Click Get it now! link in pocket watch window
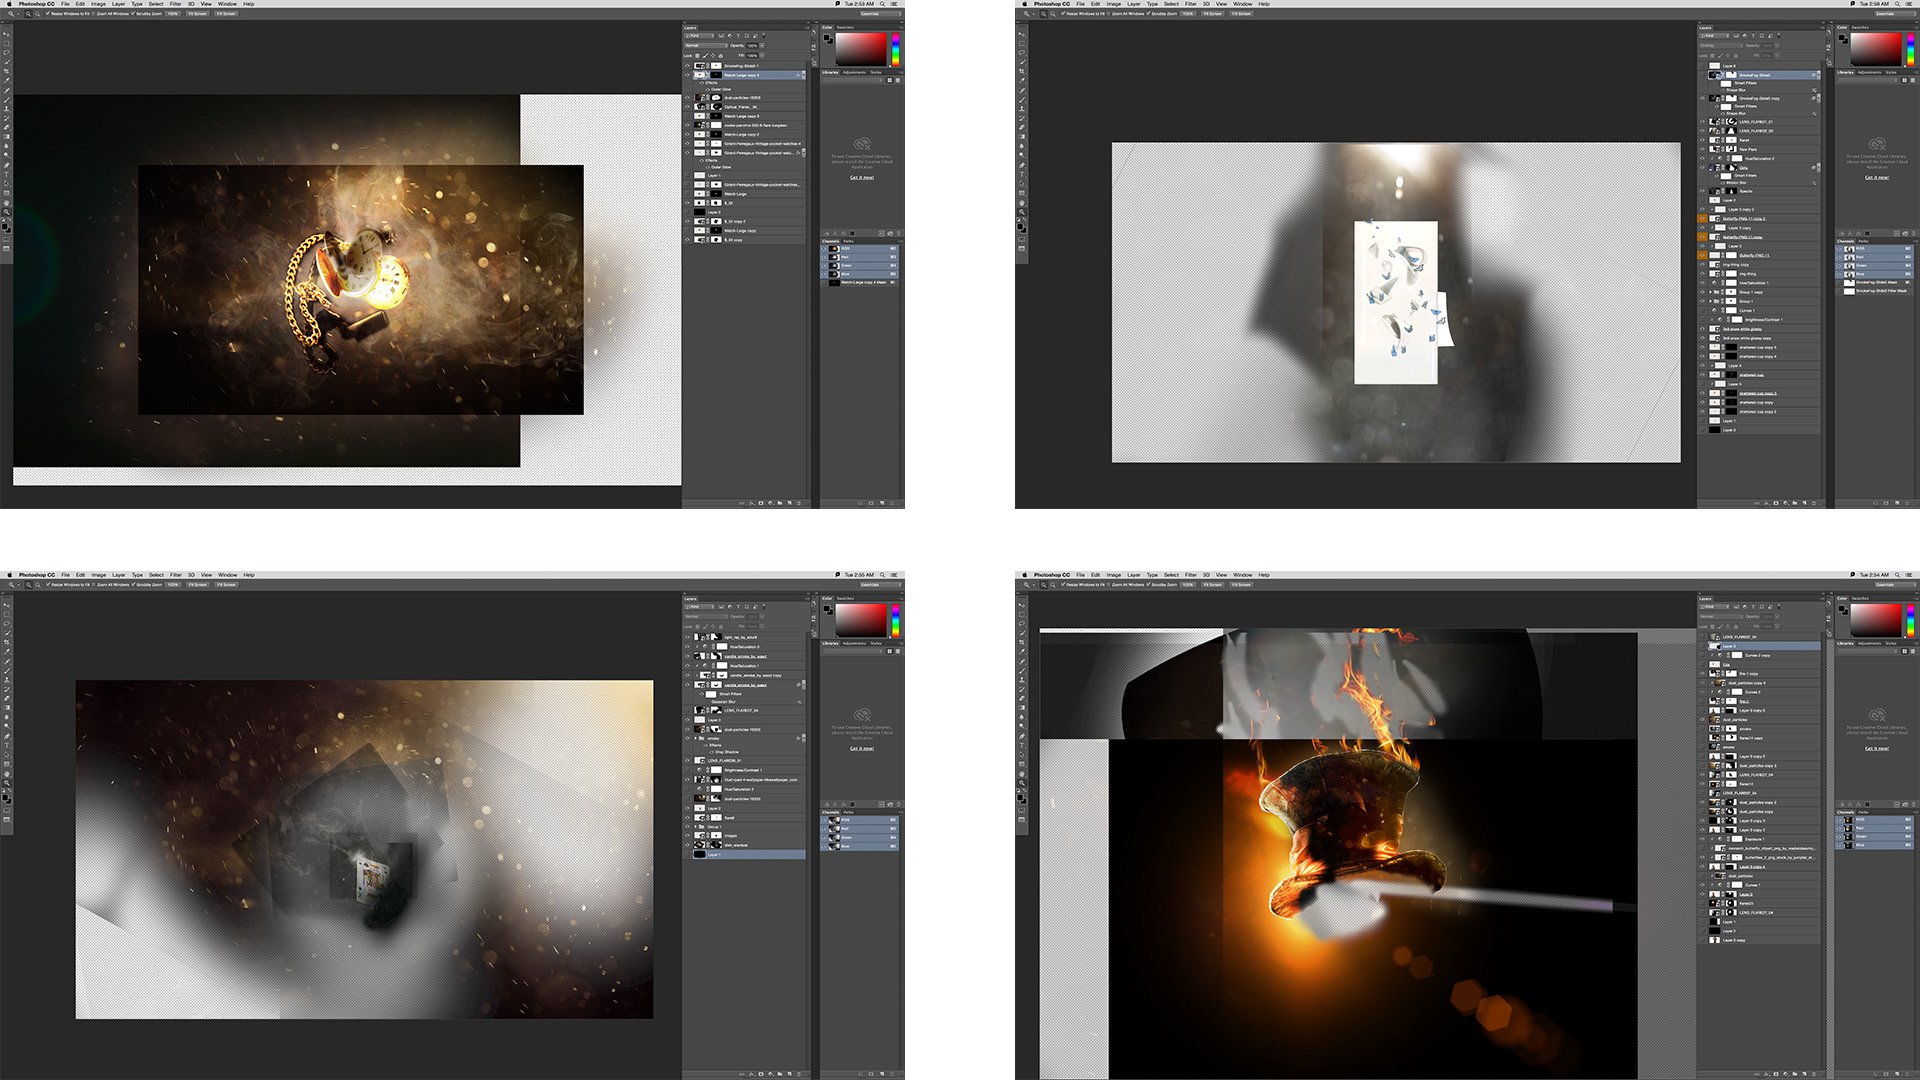The image size is (1920, 1080). pyautogui.click(x=861, y=177)
